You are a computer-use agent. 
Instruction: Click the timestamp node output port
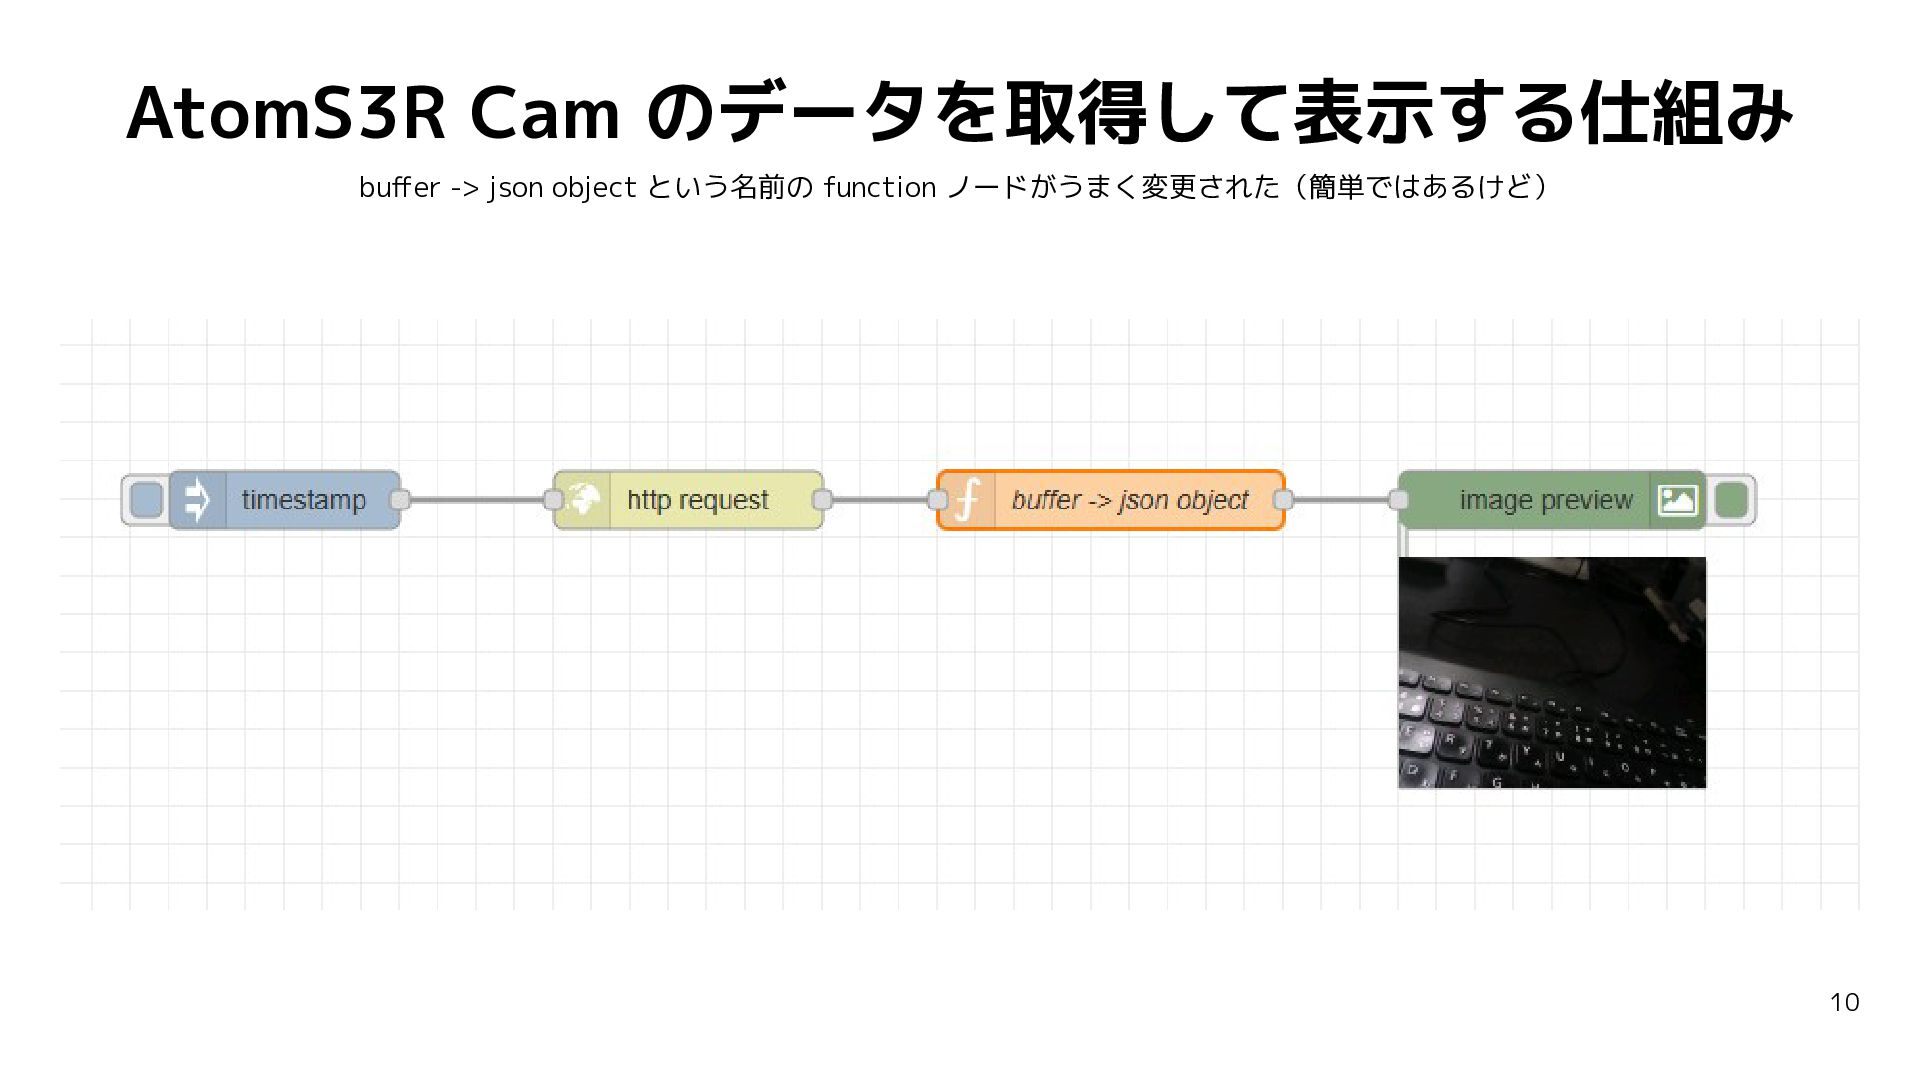tap(400, 500)
